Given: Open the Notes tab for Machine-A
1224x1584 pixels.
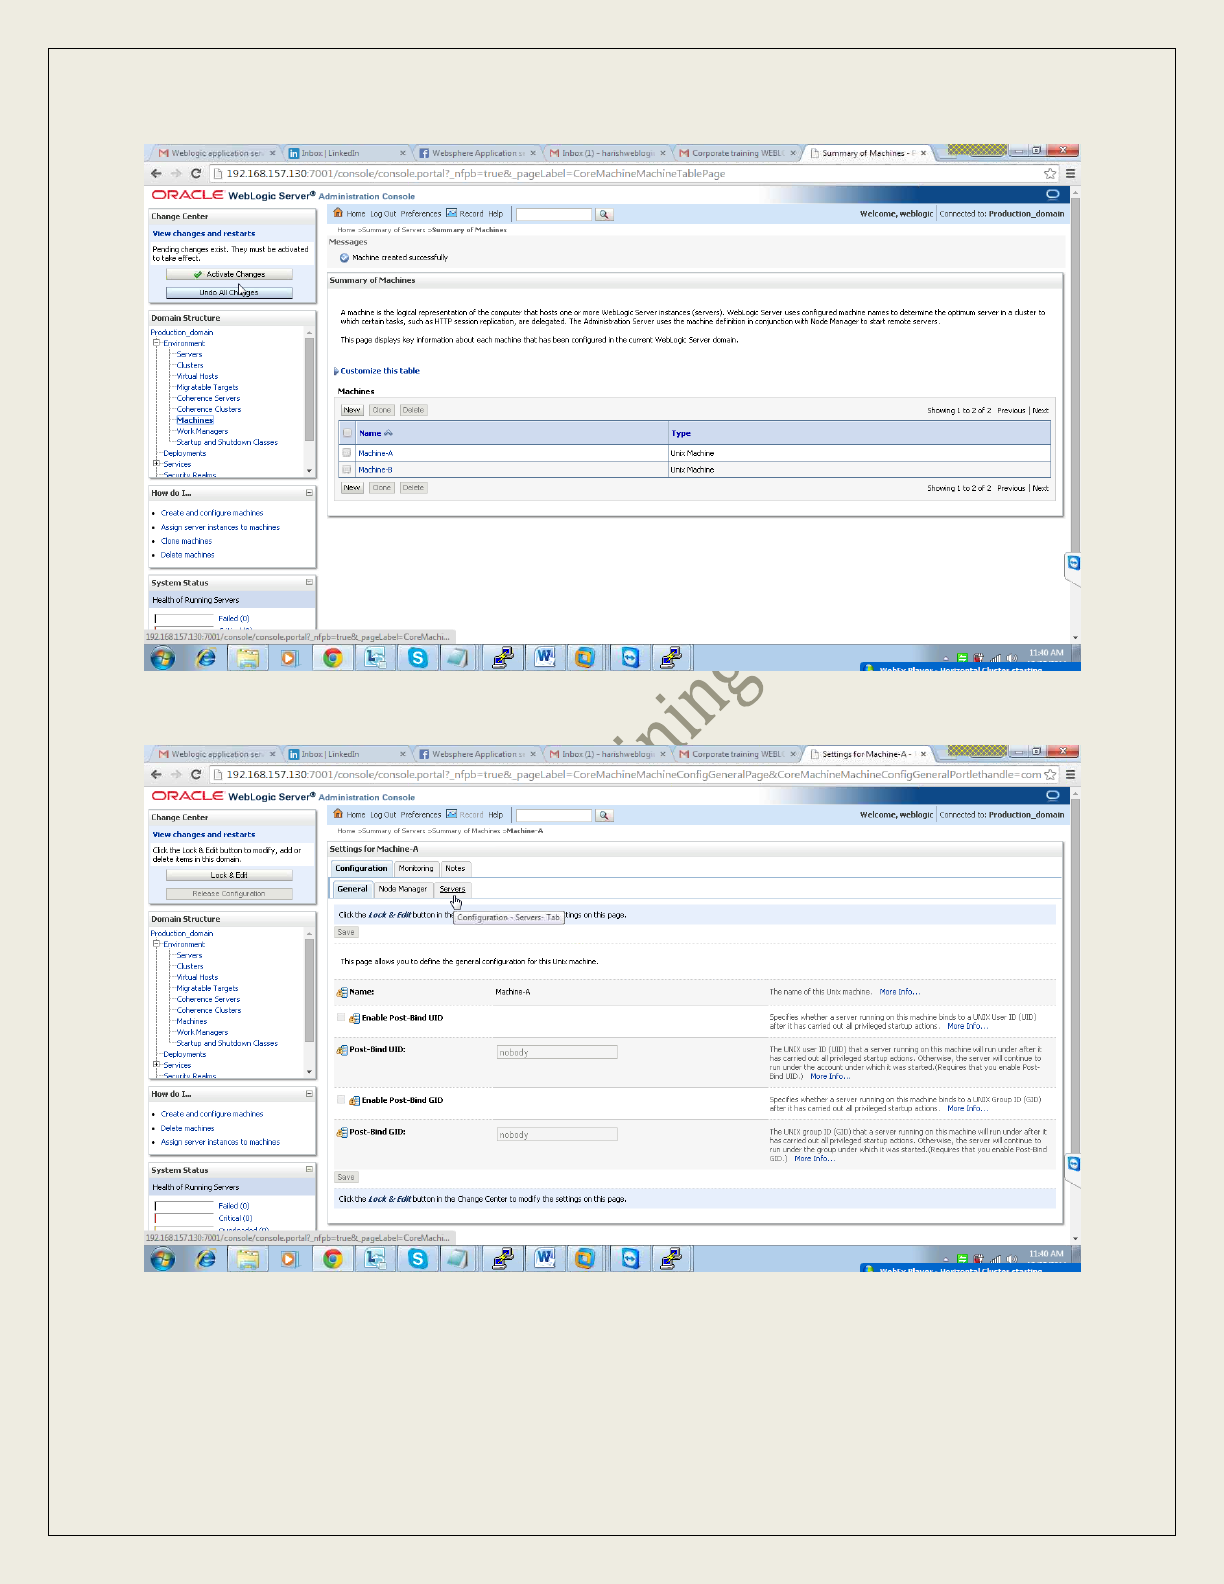Looking at the screenshot, I should (x=455, y=868).
